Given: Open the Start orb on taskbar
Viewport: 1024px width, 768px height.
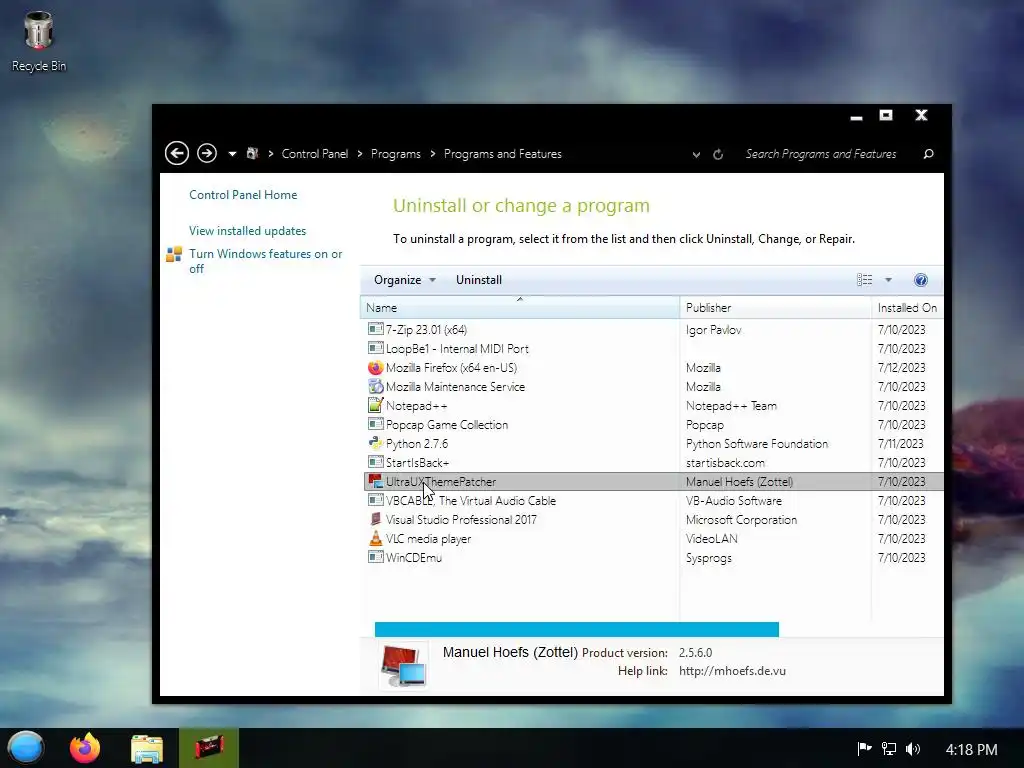Looking at the screenshot, I should click(26, 748).
